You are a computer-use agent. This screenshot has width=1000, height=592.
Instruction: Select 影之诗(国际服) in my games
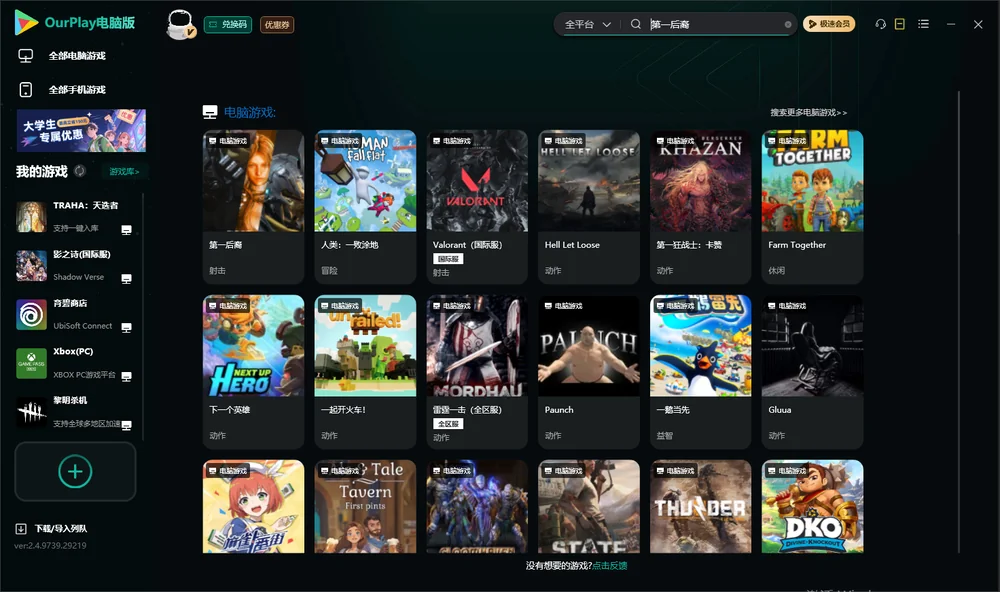point(75,265)
